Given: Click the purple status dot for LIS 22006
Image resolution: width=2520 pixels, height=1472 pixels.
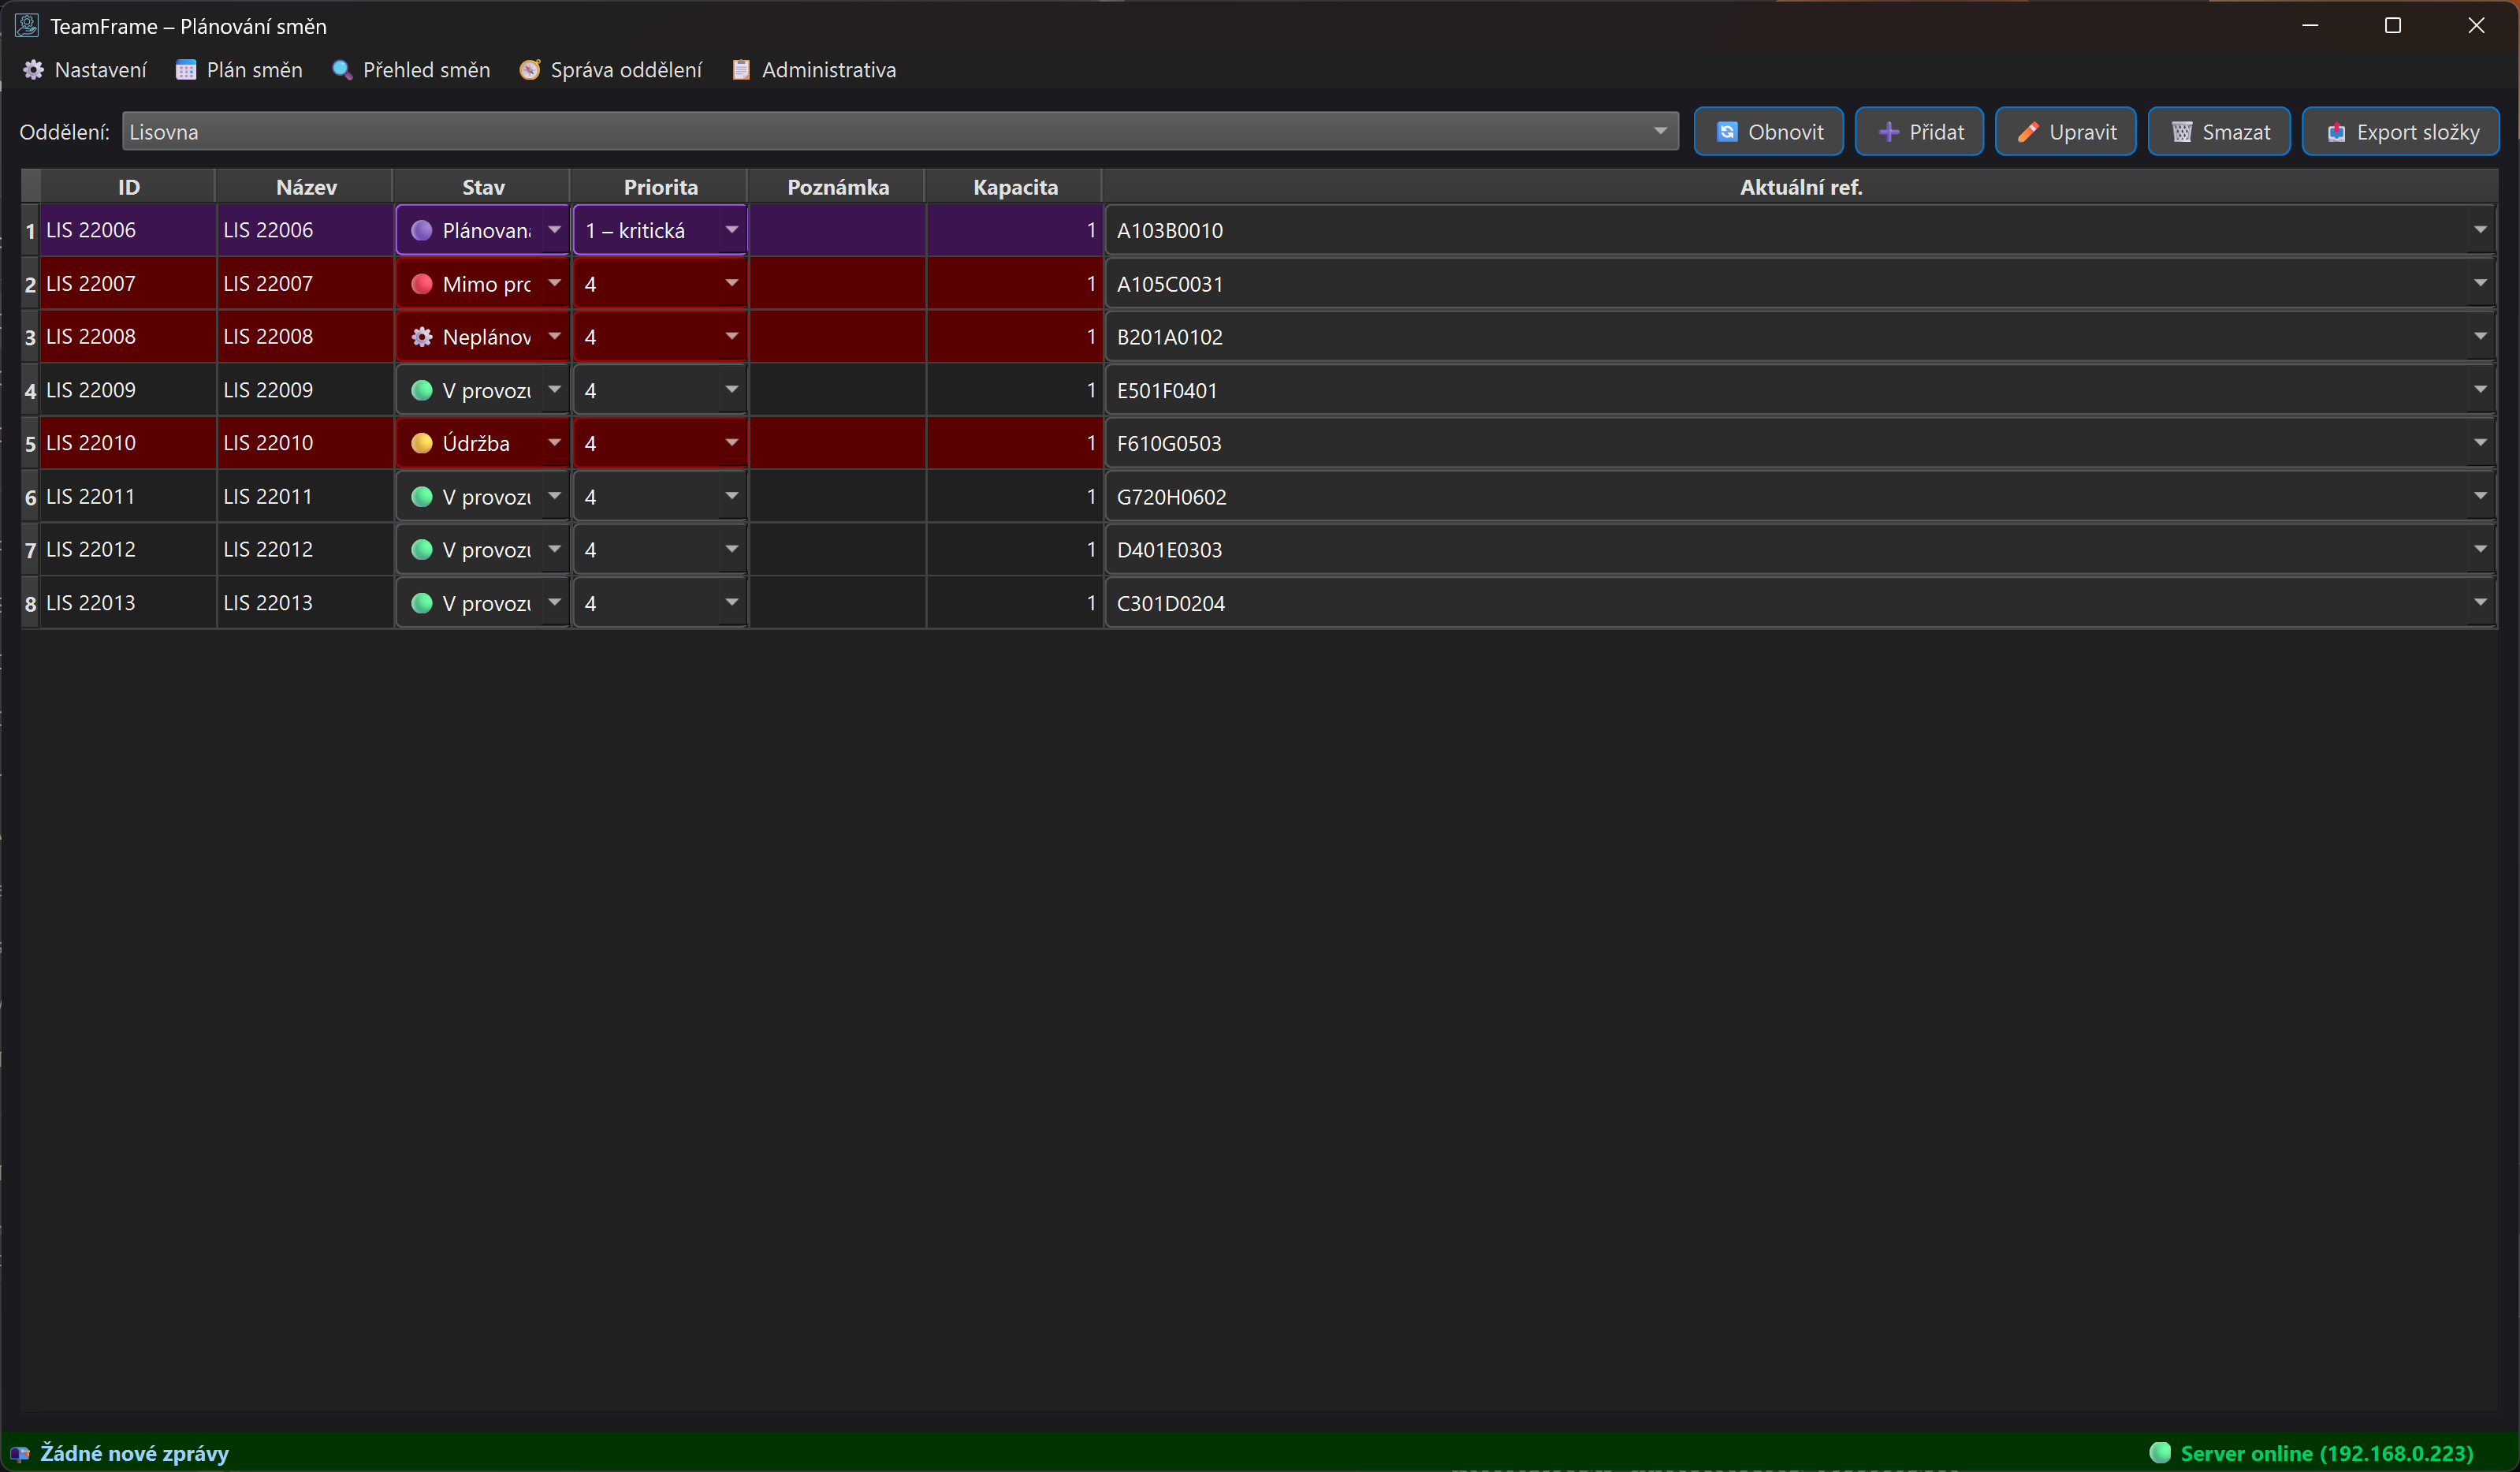Looking at the screenshot, I should pyautogui.click(x=422, y=231).
